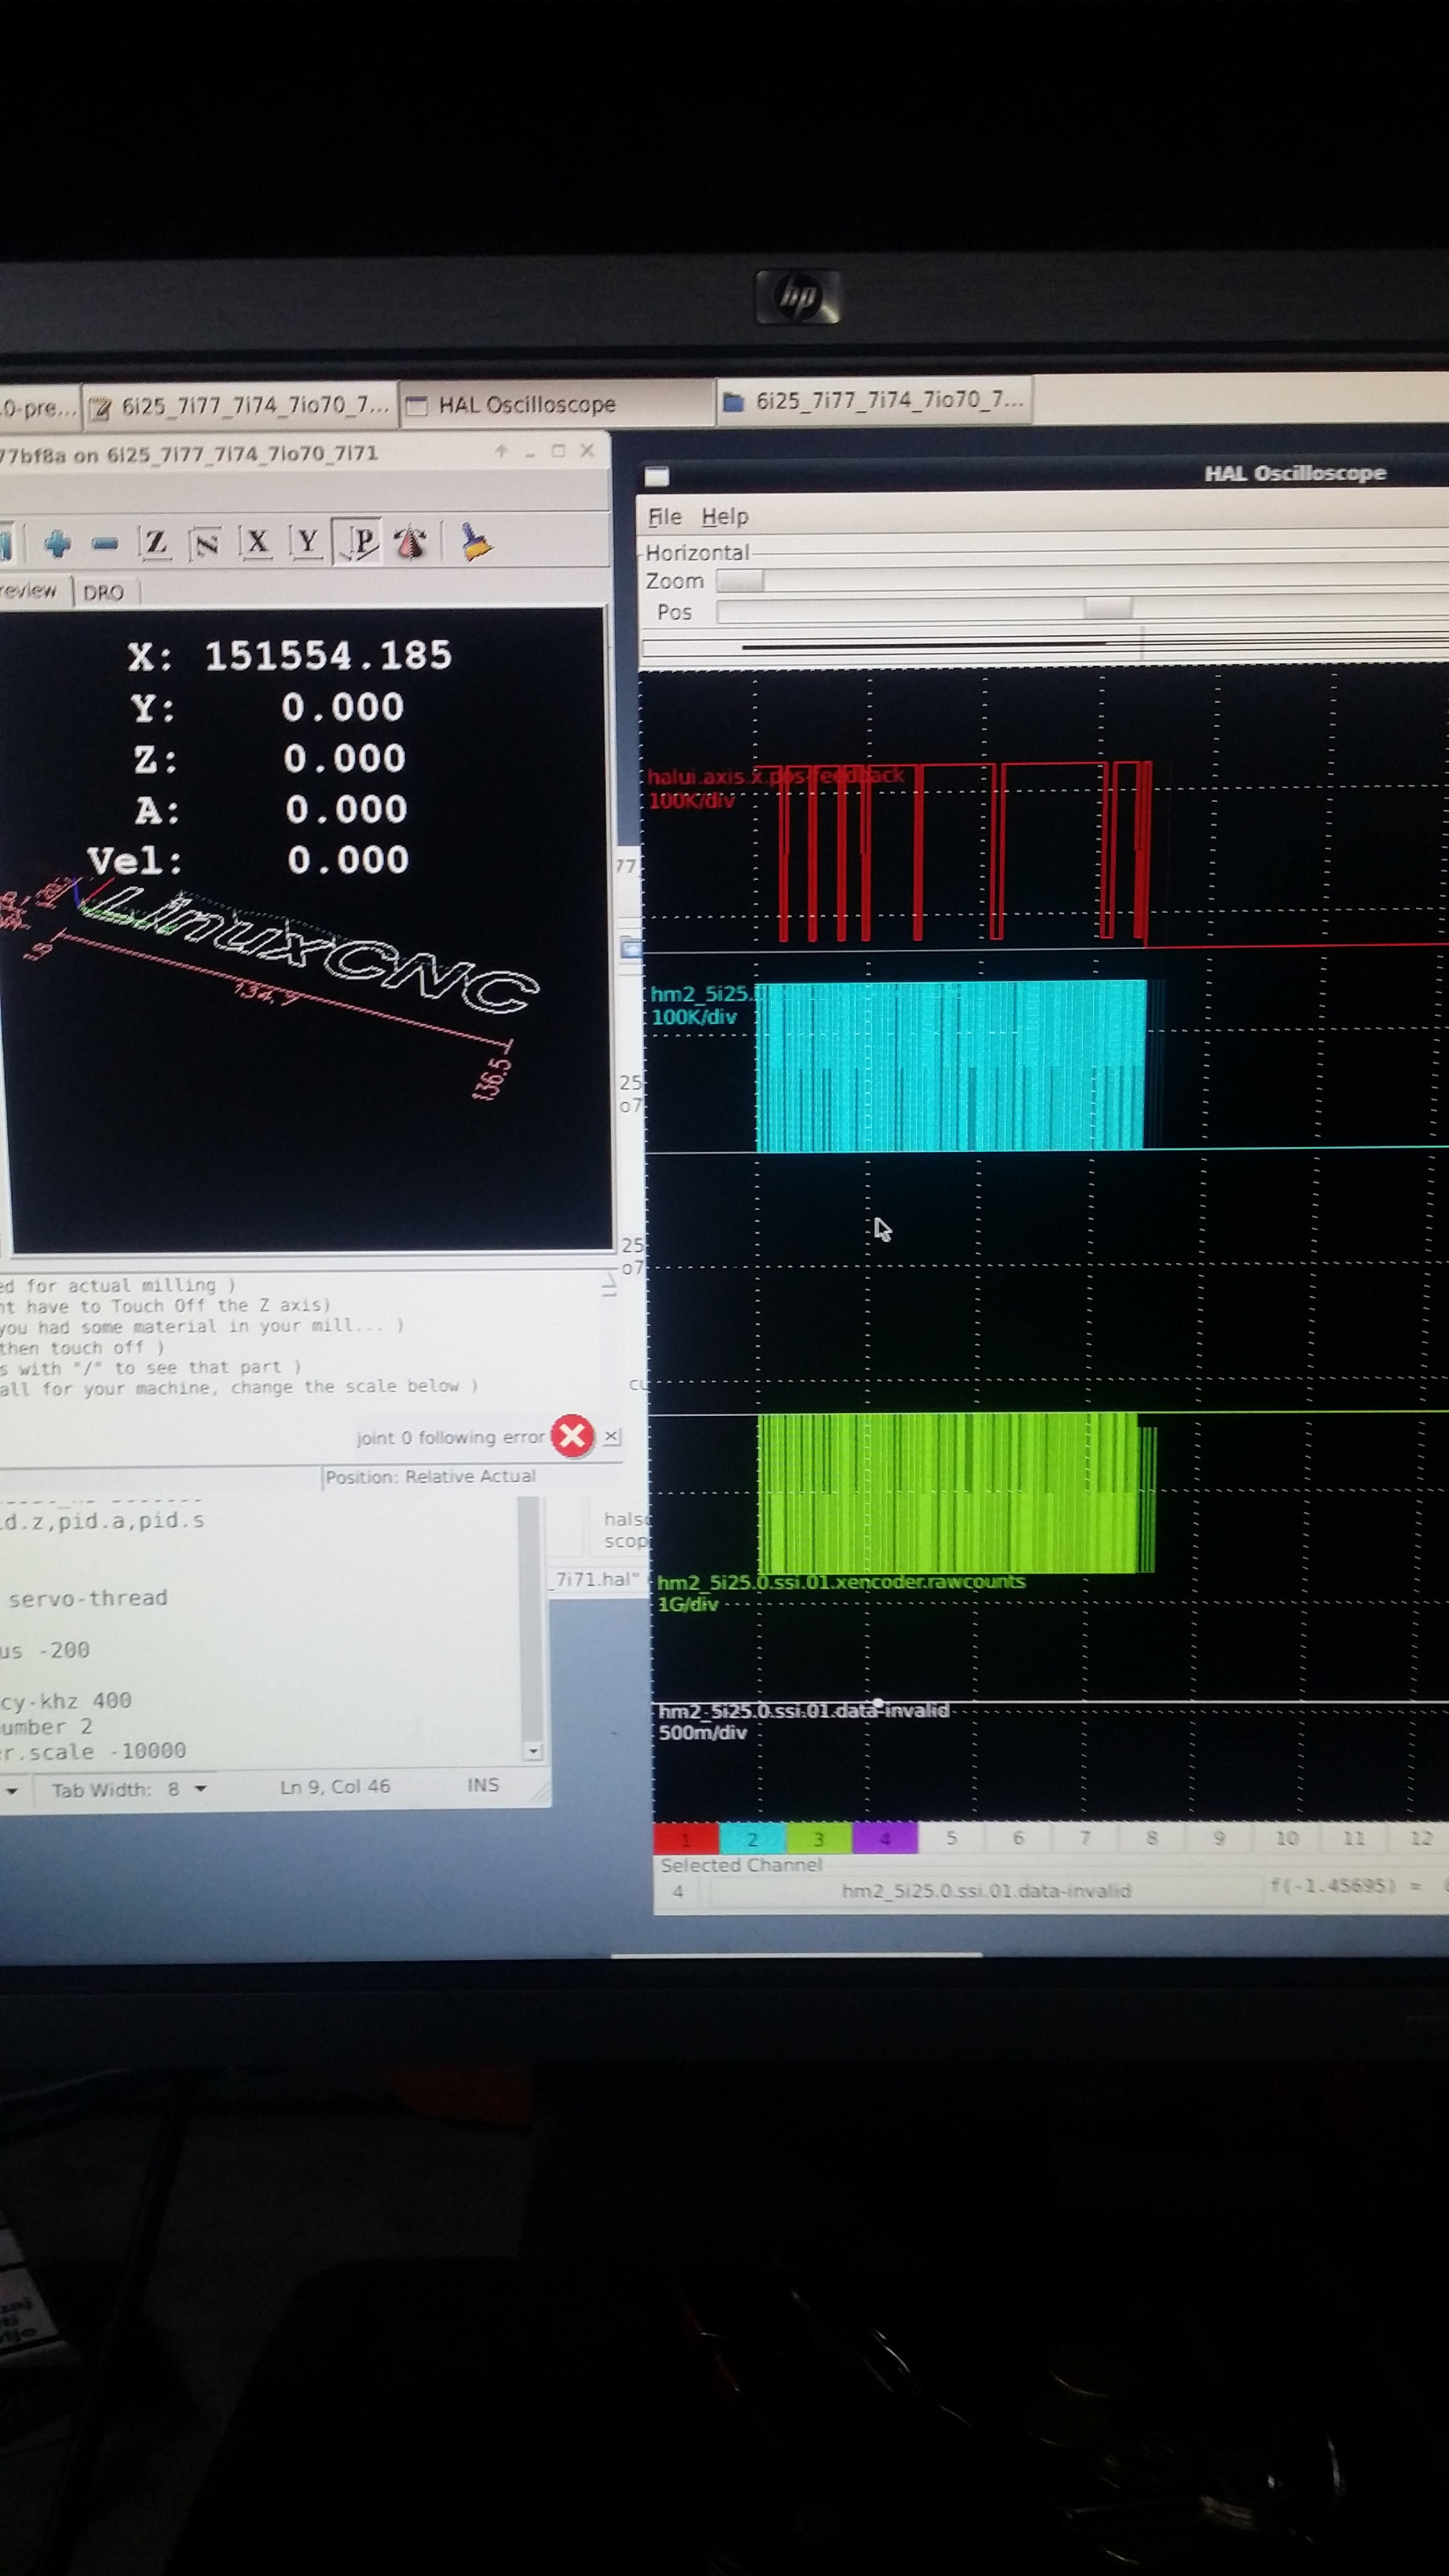Select the Z view icon
The width and height of the screenshot is (1449, 2576).
(156, 543)
